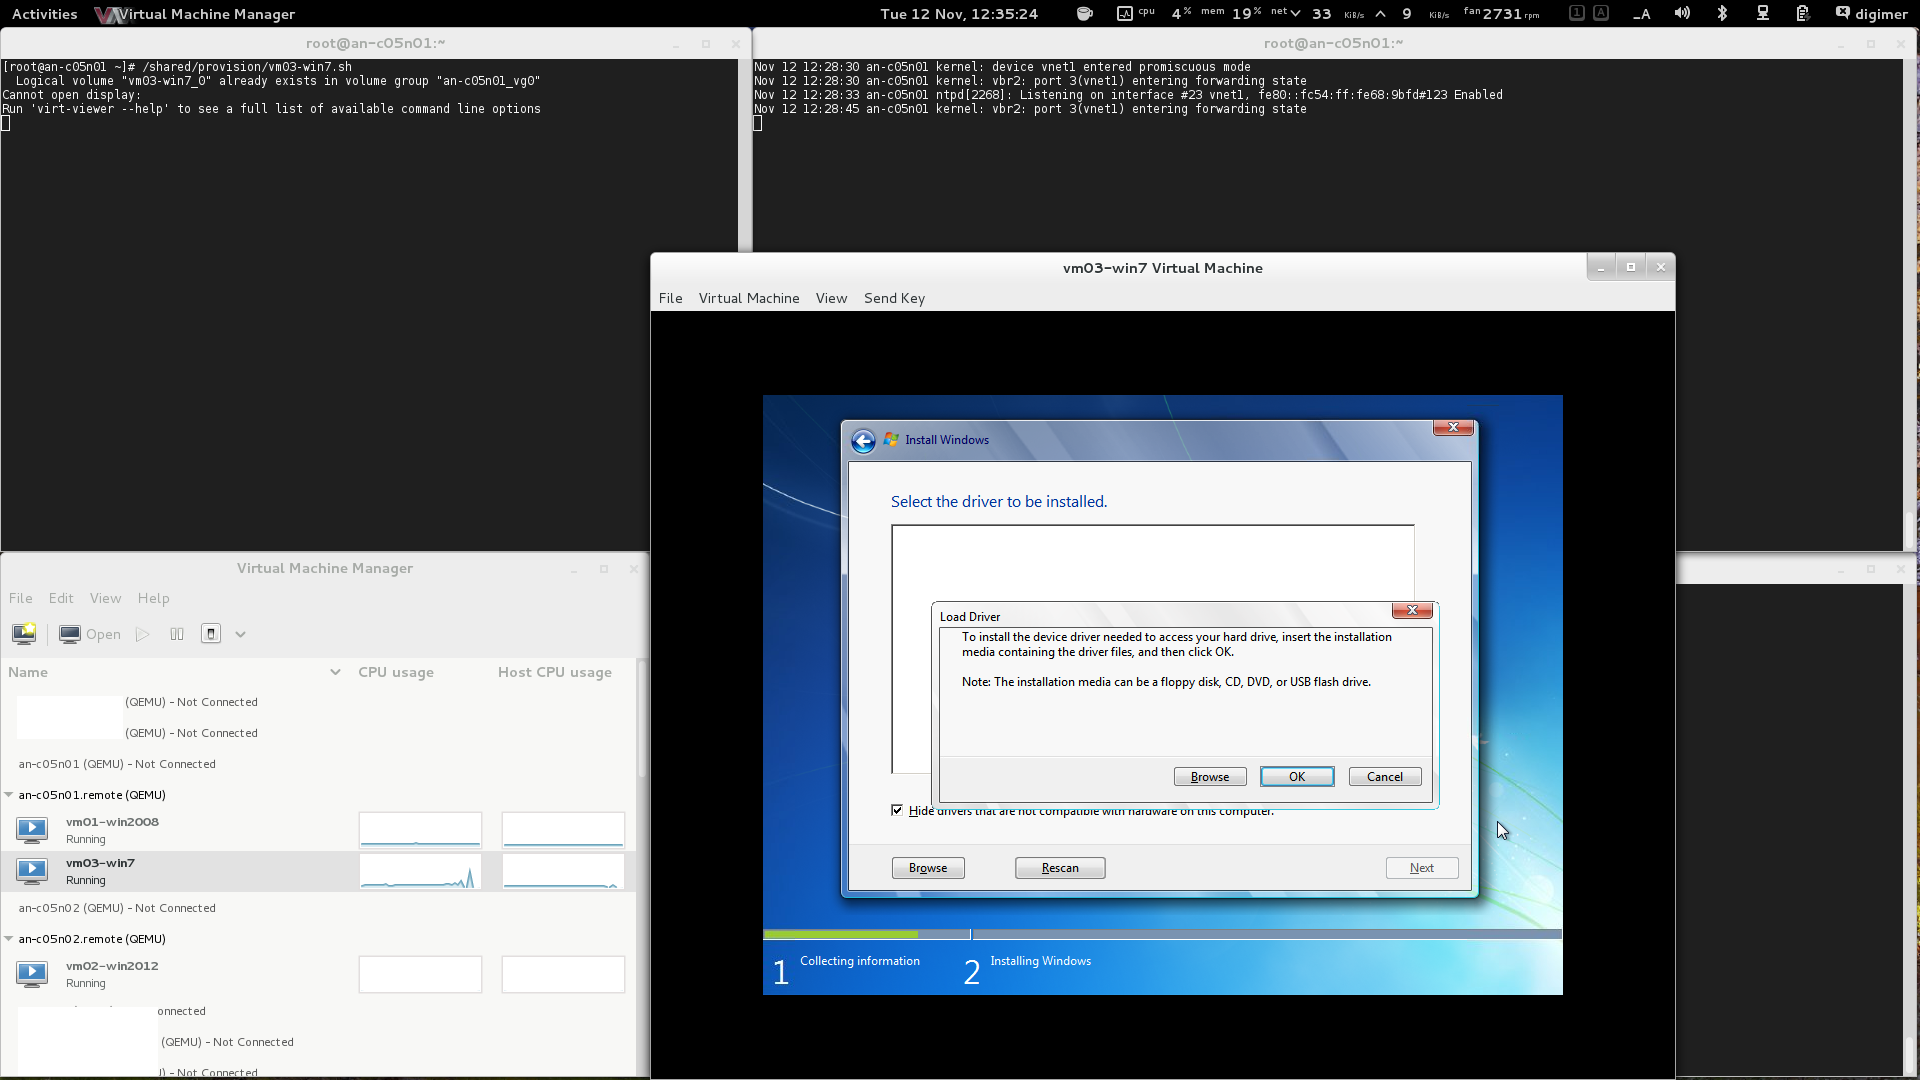Image resolution: width=1920 pixels, height=1080 pixels.
Task: Collapse the an-c05n02.remote (QEMU) tree
Action: (x=9, y=939)
